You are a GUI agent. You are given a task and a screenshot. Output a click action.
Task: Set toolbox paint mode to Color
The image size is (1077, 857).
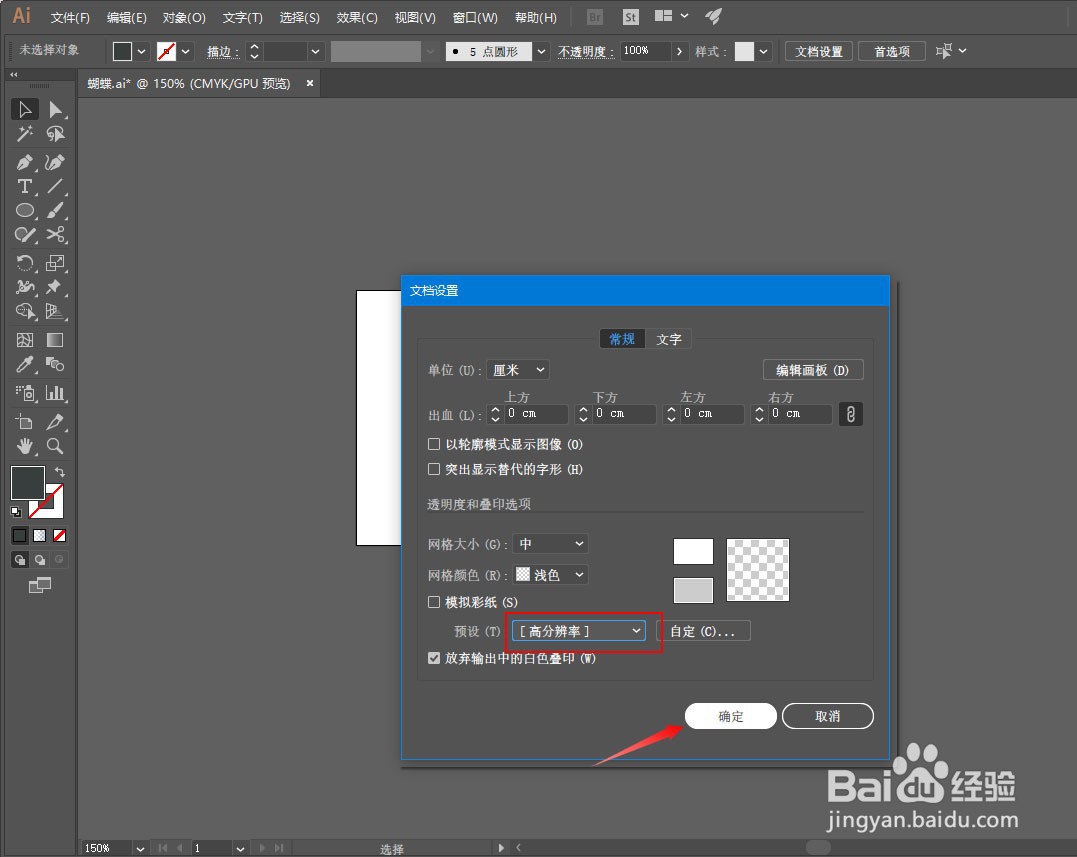[x=19, y=536]
